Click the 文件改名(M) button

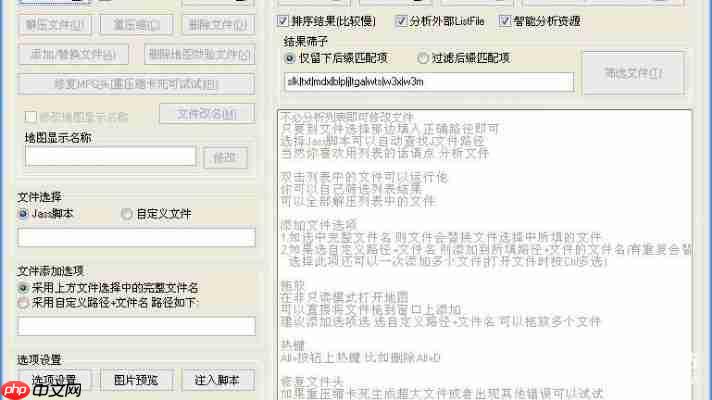[x=207, y=114]
